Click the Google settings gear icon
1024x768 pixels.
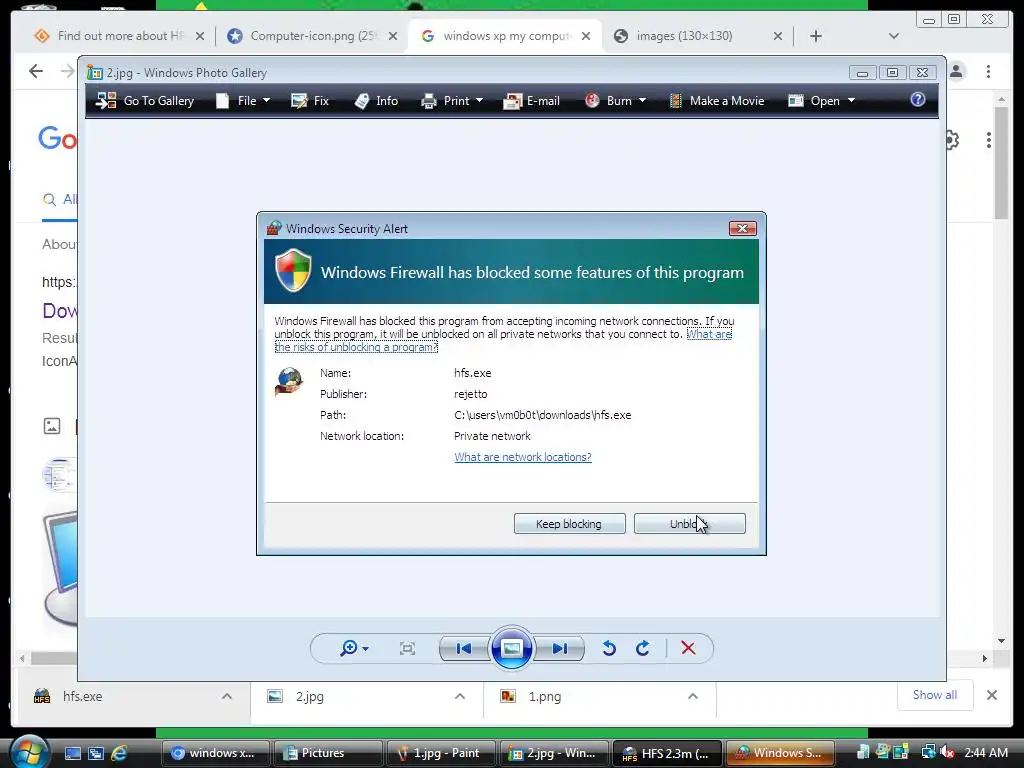pos(952,140)
